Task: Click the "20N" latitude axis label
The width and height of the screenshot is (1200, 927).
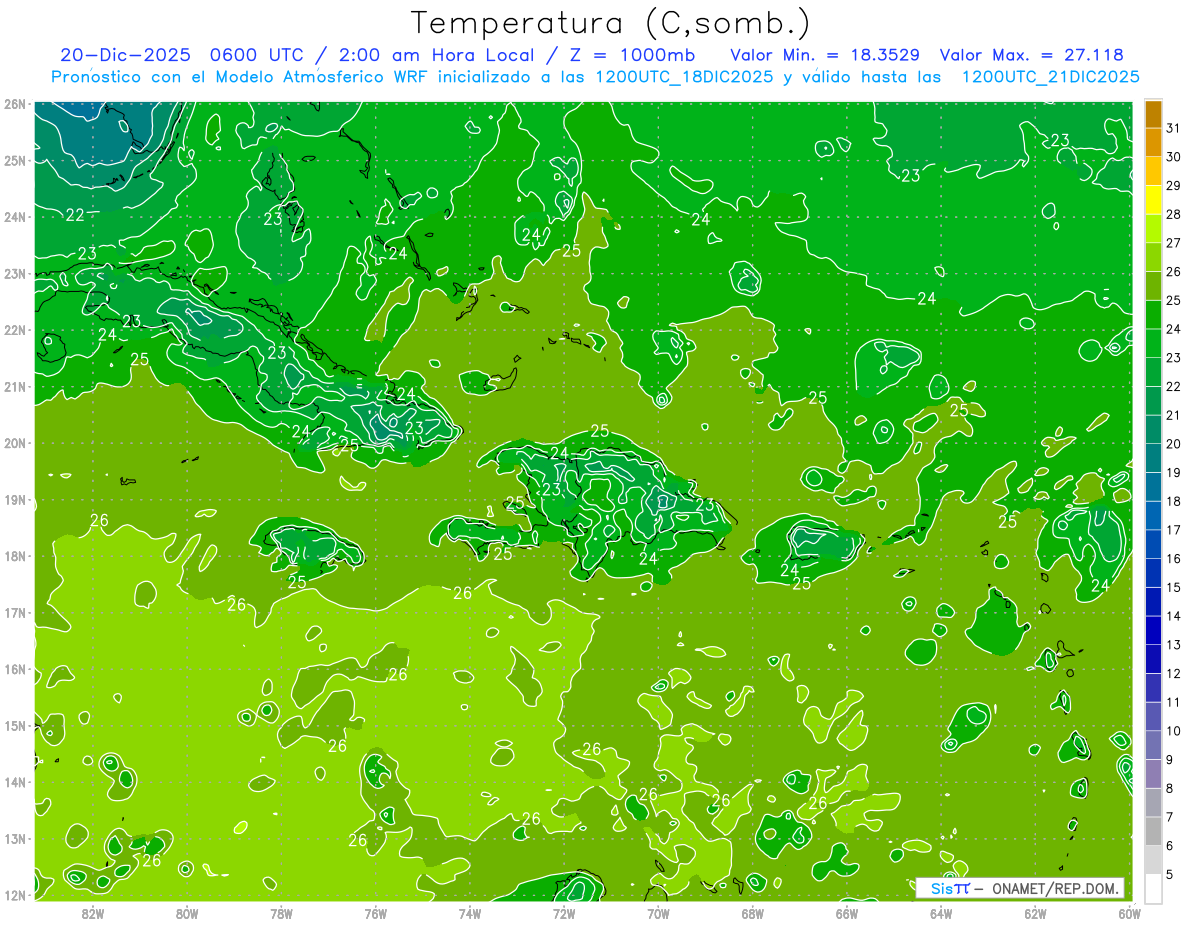Action: (14, 443)
